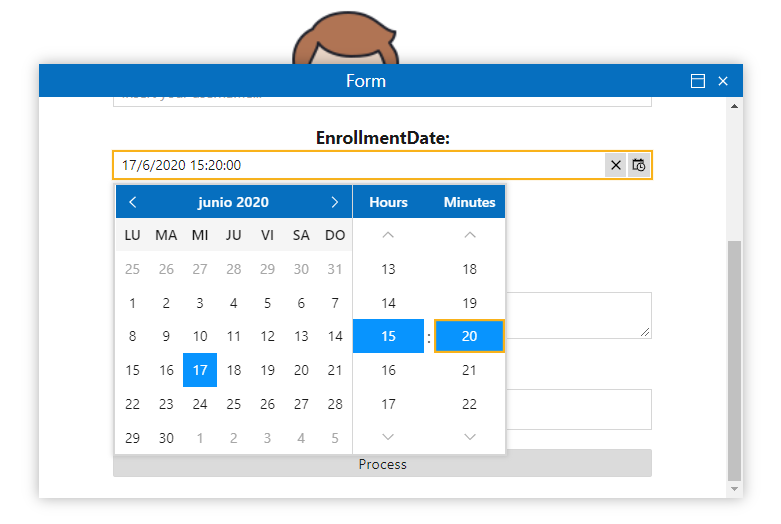Click the Process button
Viewport: 781px width, 524px height.
(382, 464)
